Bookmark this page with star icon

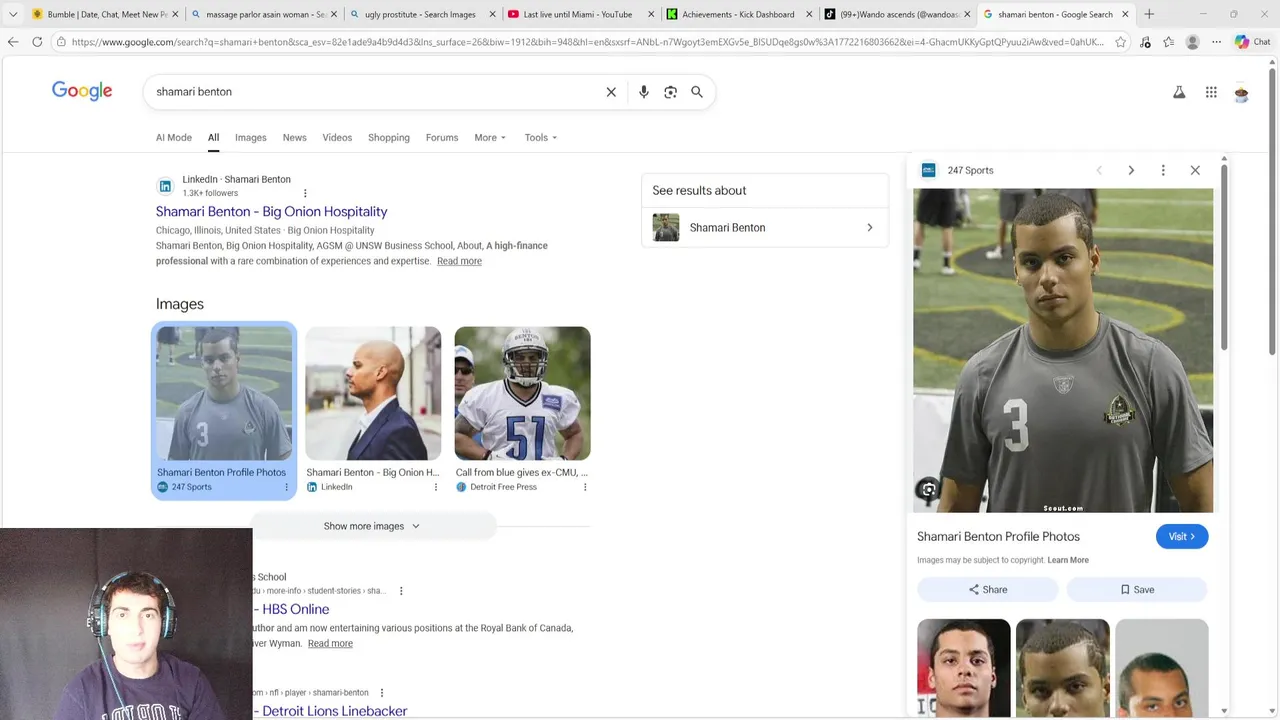pos(1120,42)
